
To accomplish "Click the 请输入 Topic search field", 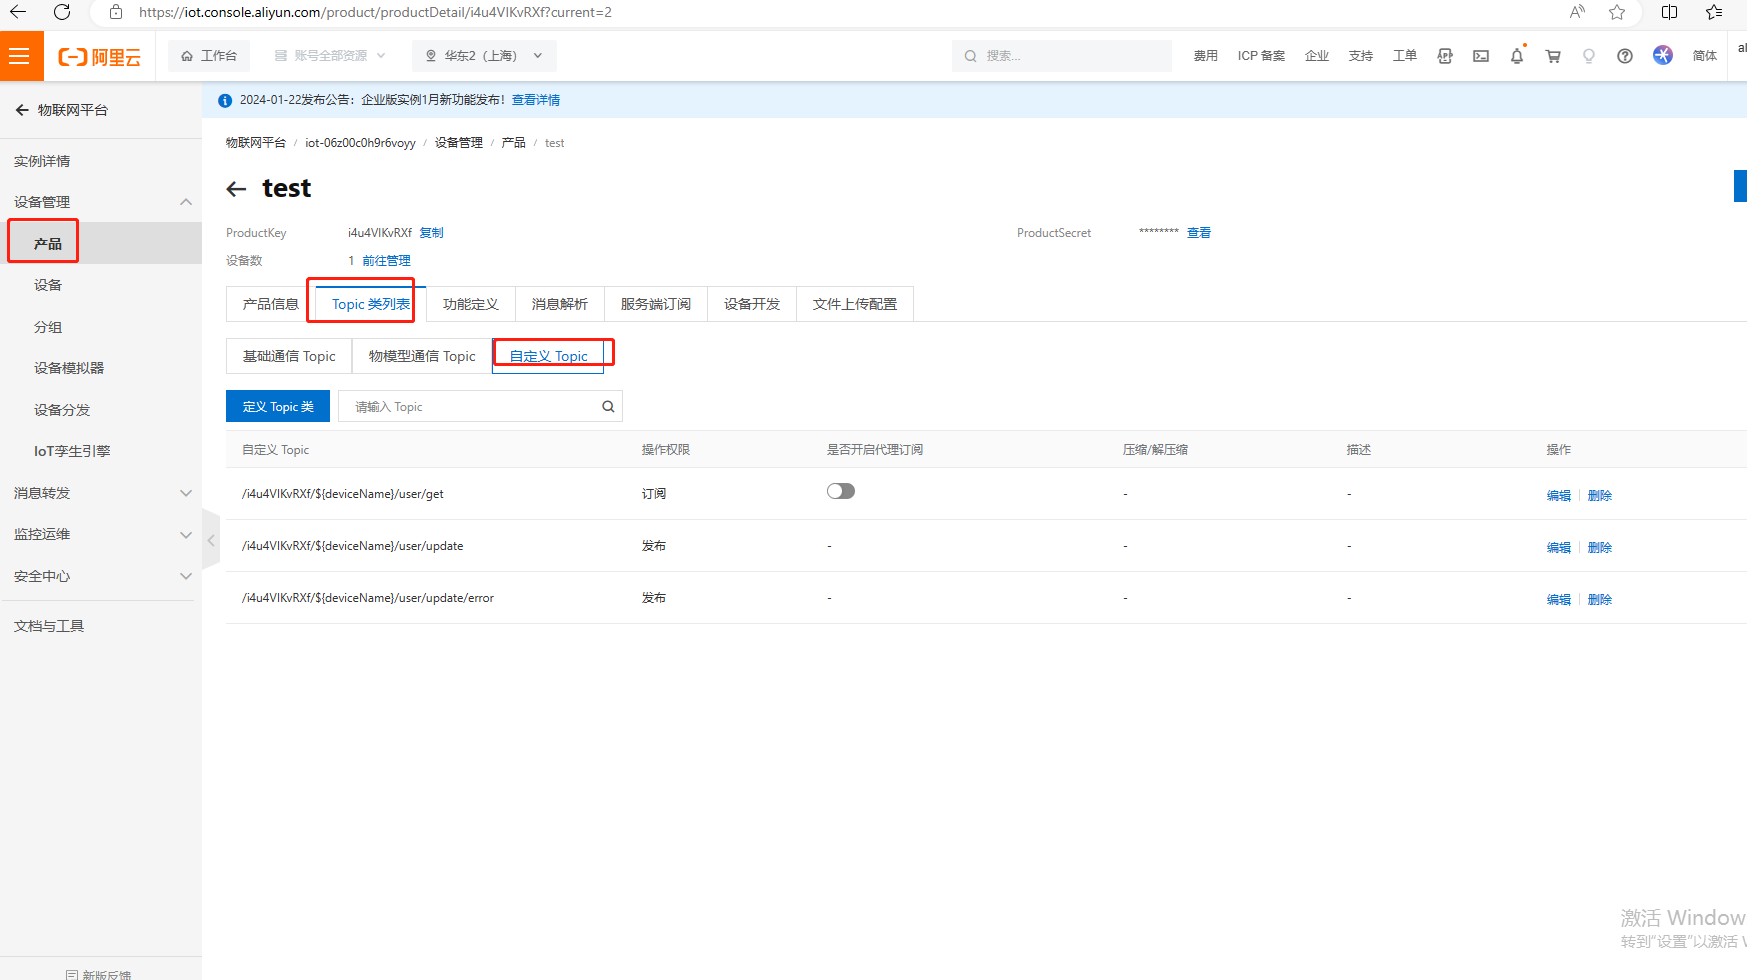I will 470,407.
